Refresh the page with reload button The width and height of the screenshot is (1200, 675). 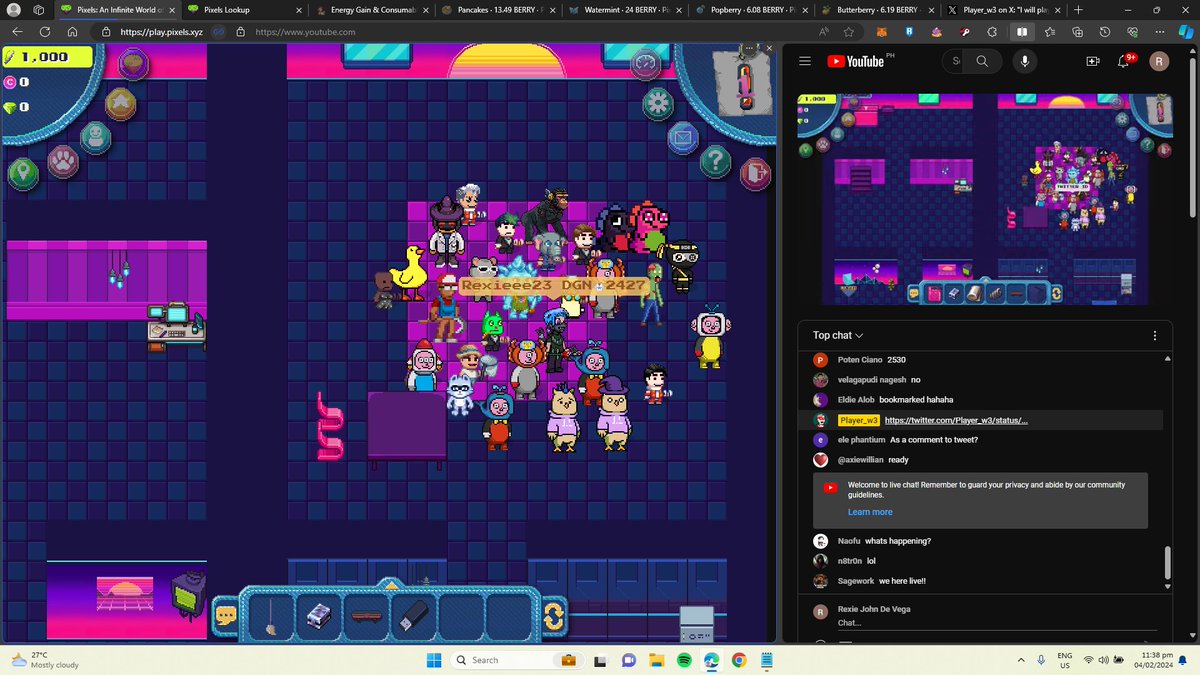point(46,32)
